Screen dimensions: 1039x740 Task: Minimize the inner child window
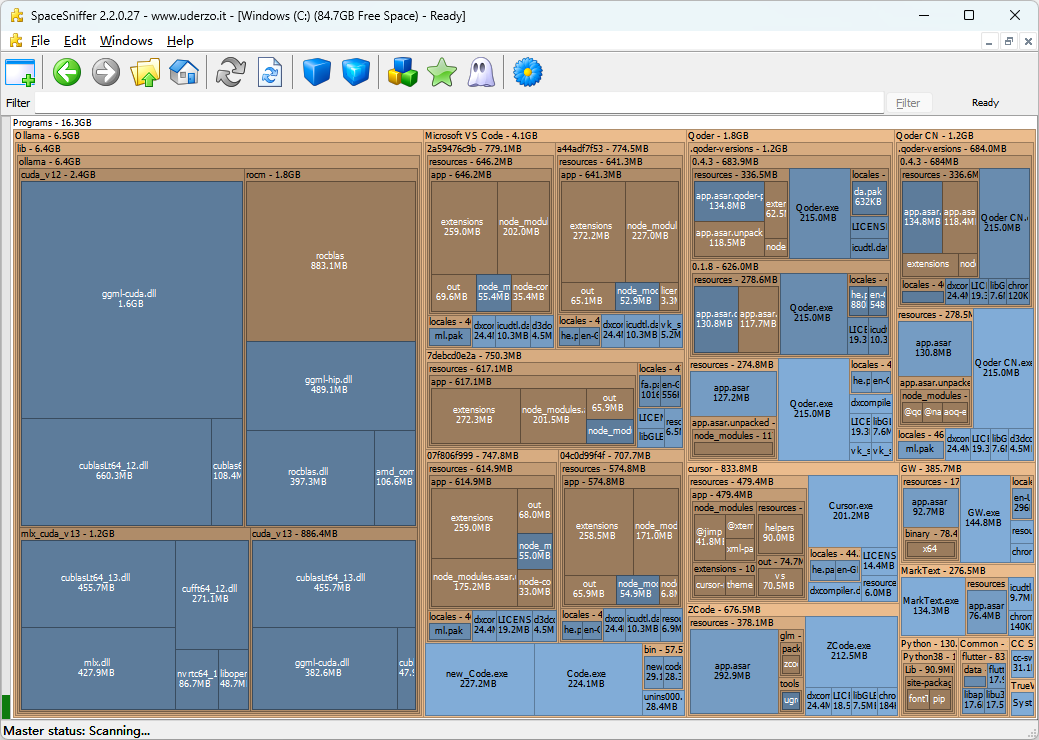tap(989, 41)
